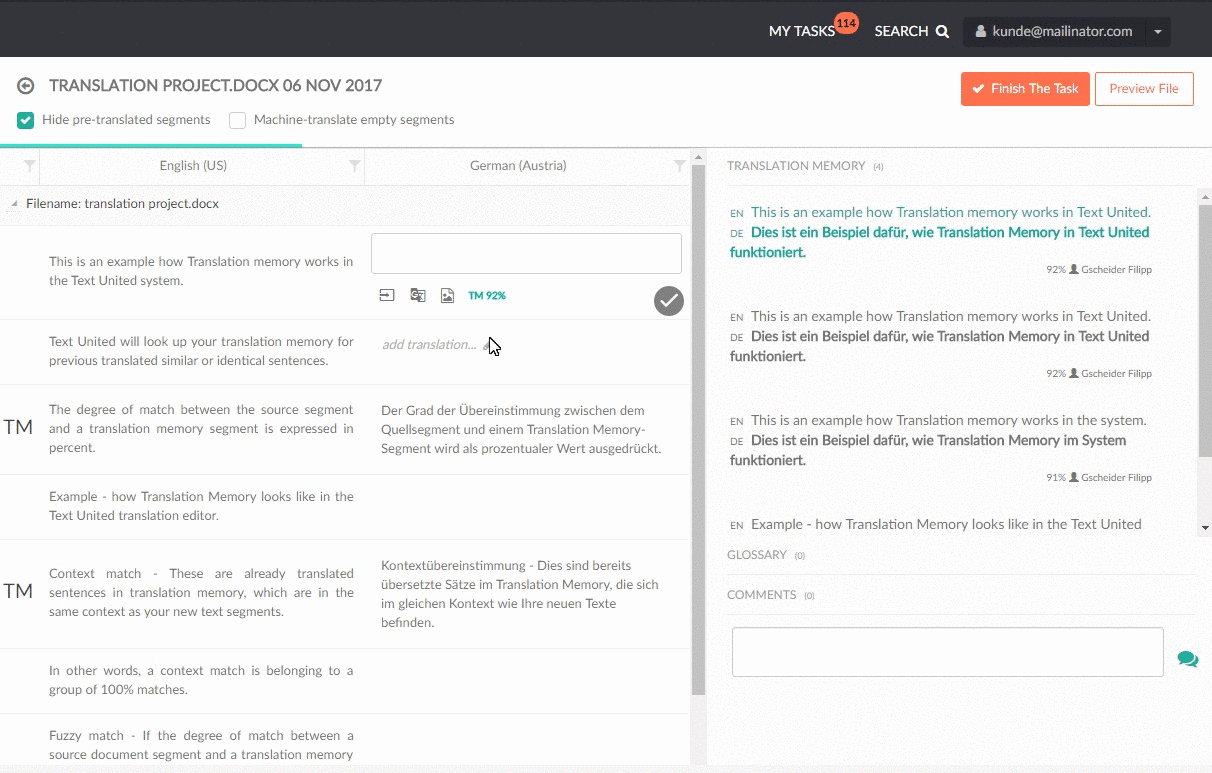
Task: Click the project title 'TRANSLATION PROJECT.DOCX 06 NOV 2017'
Action: [215, 86]
